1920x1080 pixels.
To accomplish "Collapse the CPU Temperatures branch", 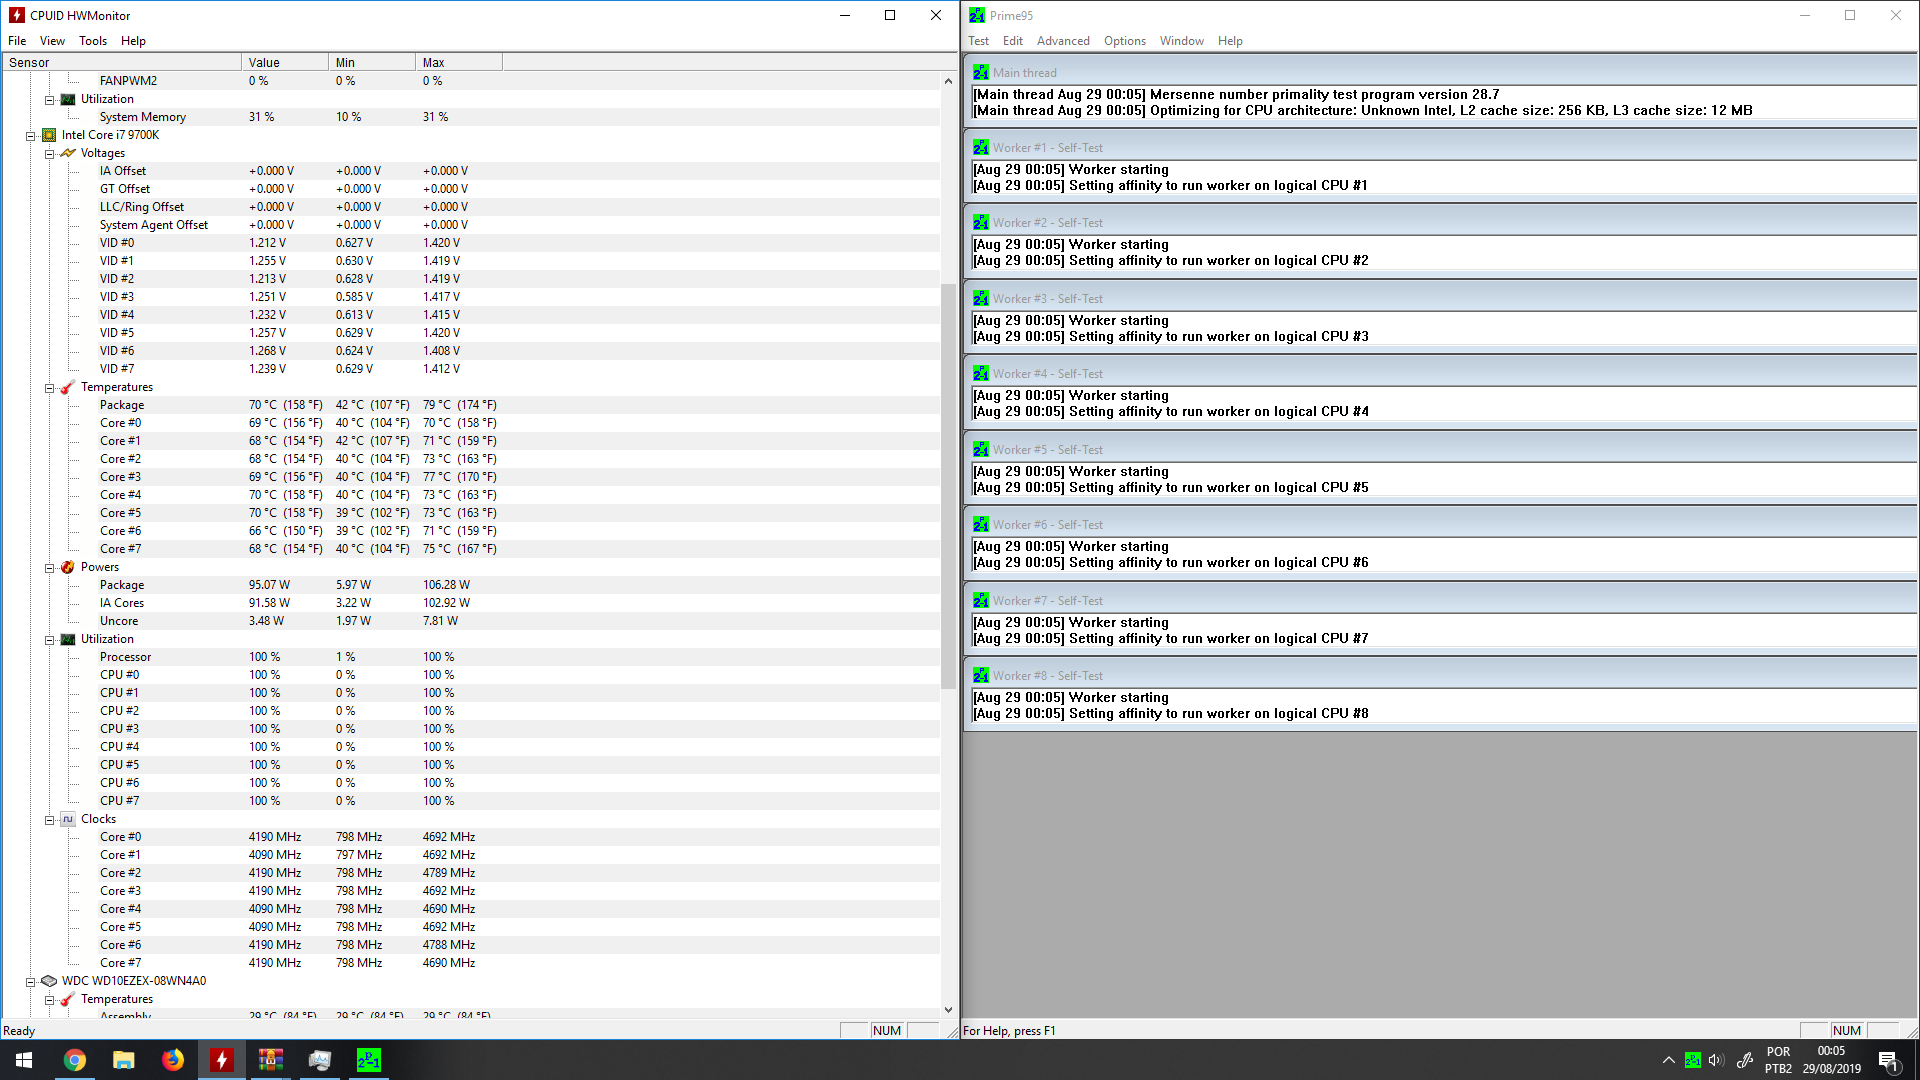I will (49, 387).
